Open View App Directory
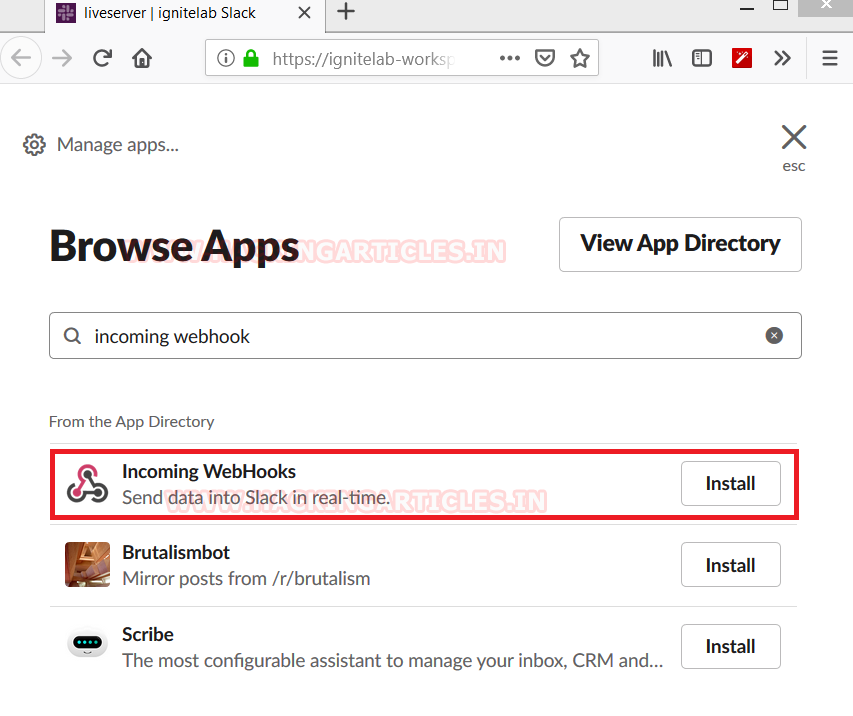853x716 pixels. (680, 244)
